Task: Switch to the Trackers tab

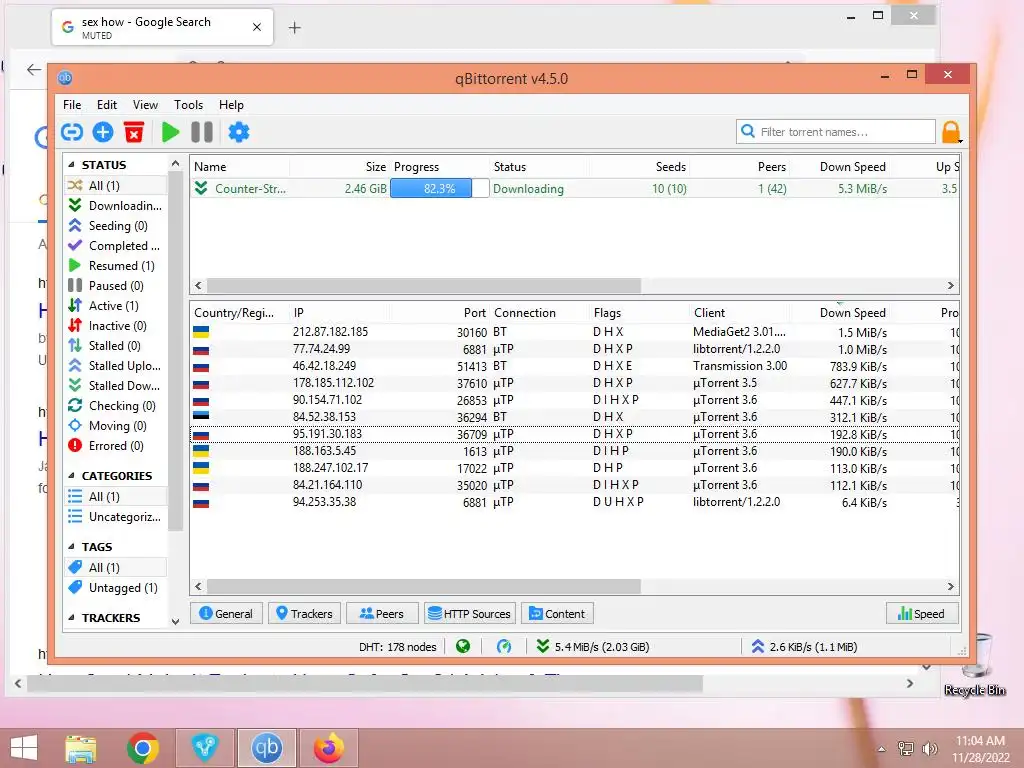Action: 304,614
